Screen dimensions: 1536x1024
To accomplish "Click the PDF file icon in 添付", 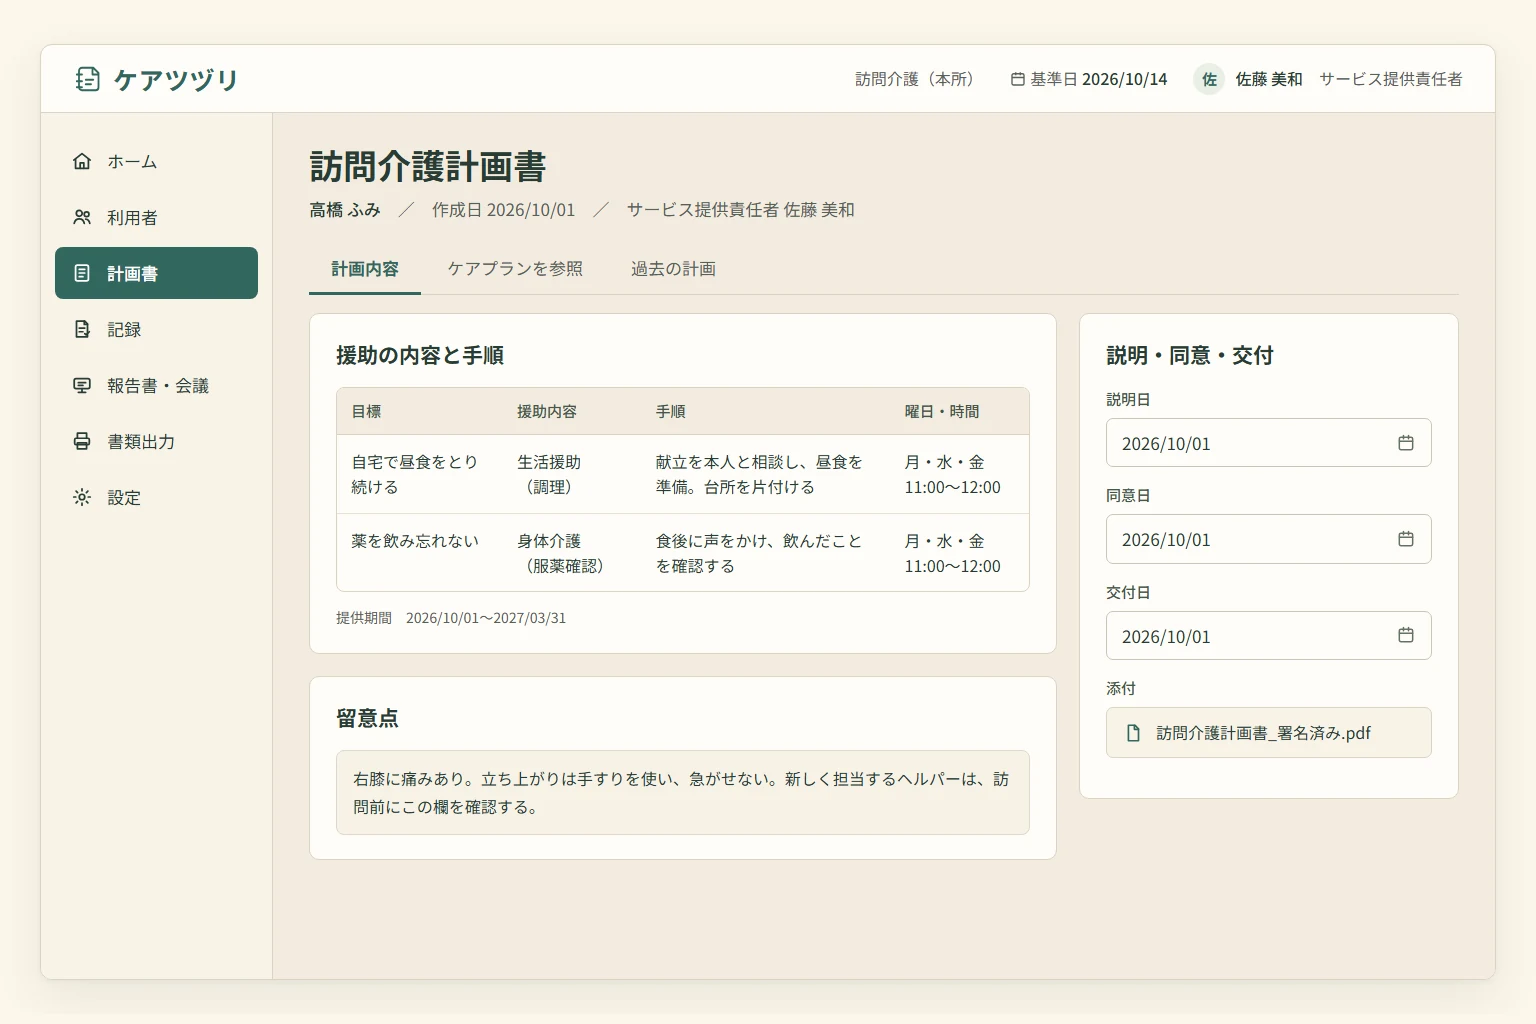I will (1133, 733).
